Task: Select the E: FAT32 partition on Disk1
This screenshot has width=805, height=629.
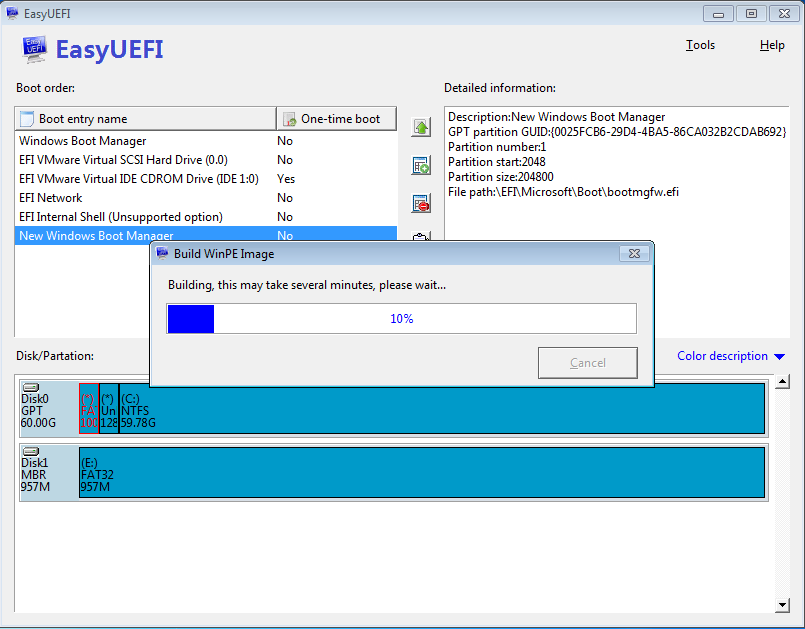Action: (422, 472)
